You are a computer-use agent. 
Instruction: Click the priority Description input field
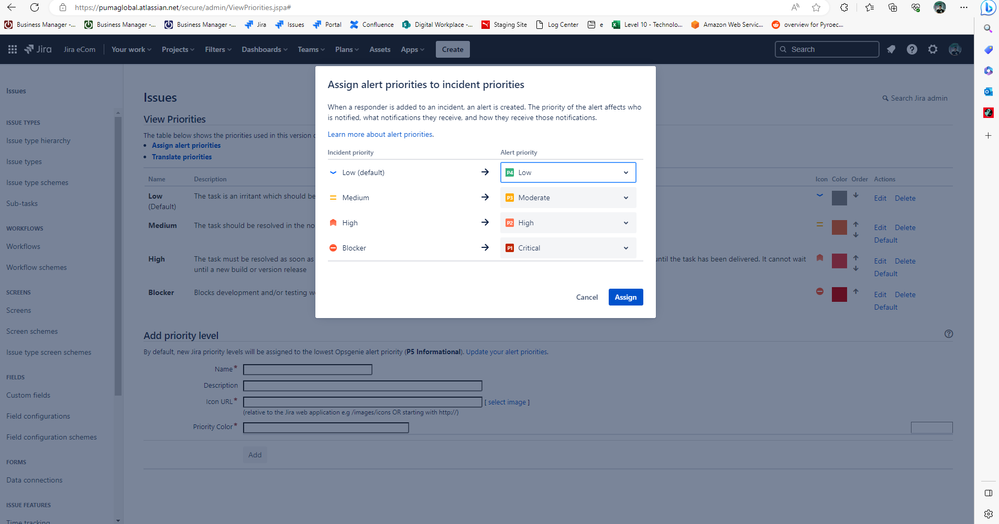point(363,386)
